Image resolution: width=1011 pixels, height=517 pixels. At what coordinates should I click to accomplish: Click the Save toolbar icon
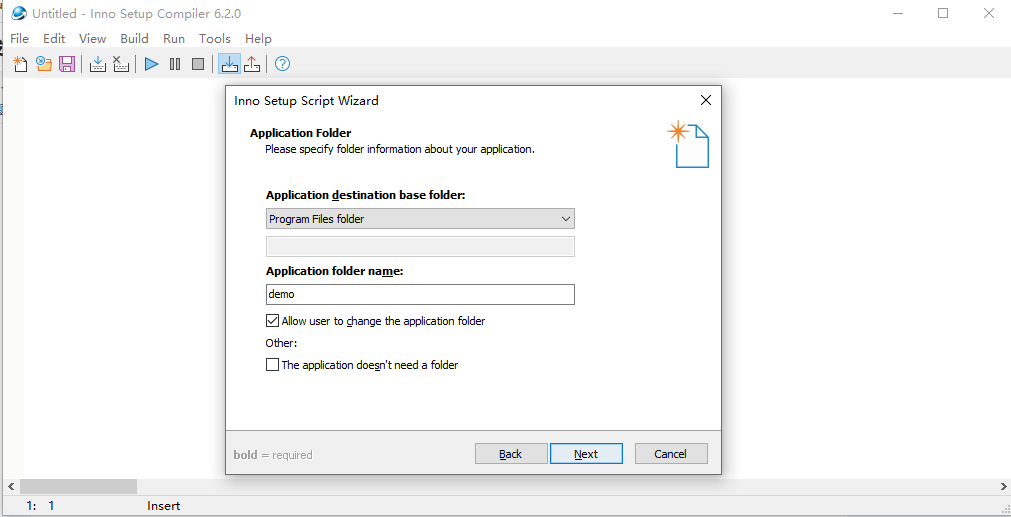point(67,64)
